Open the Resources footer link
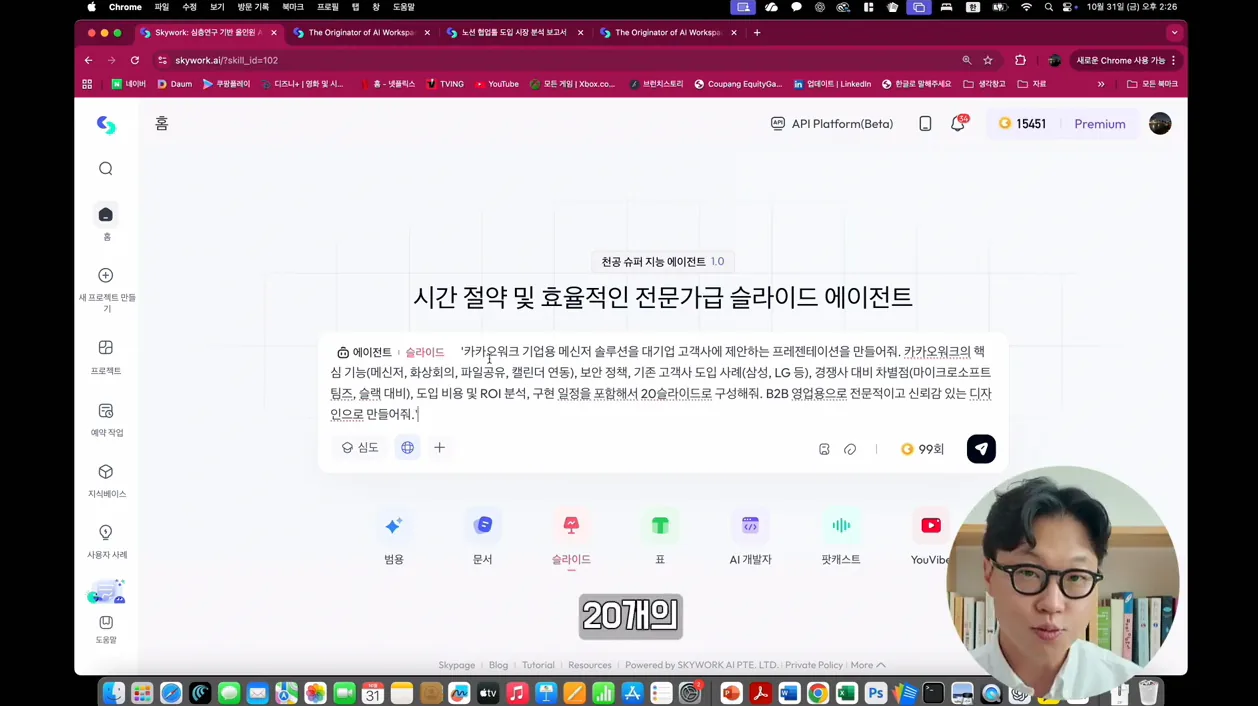The image size is (1258, 706). [590, 665]
